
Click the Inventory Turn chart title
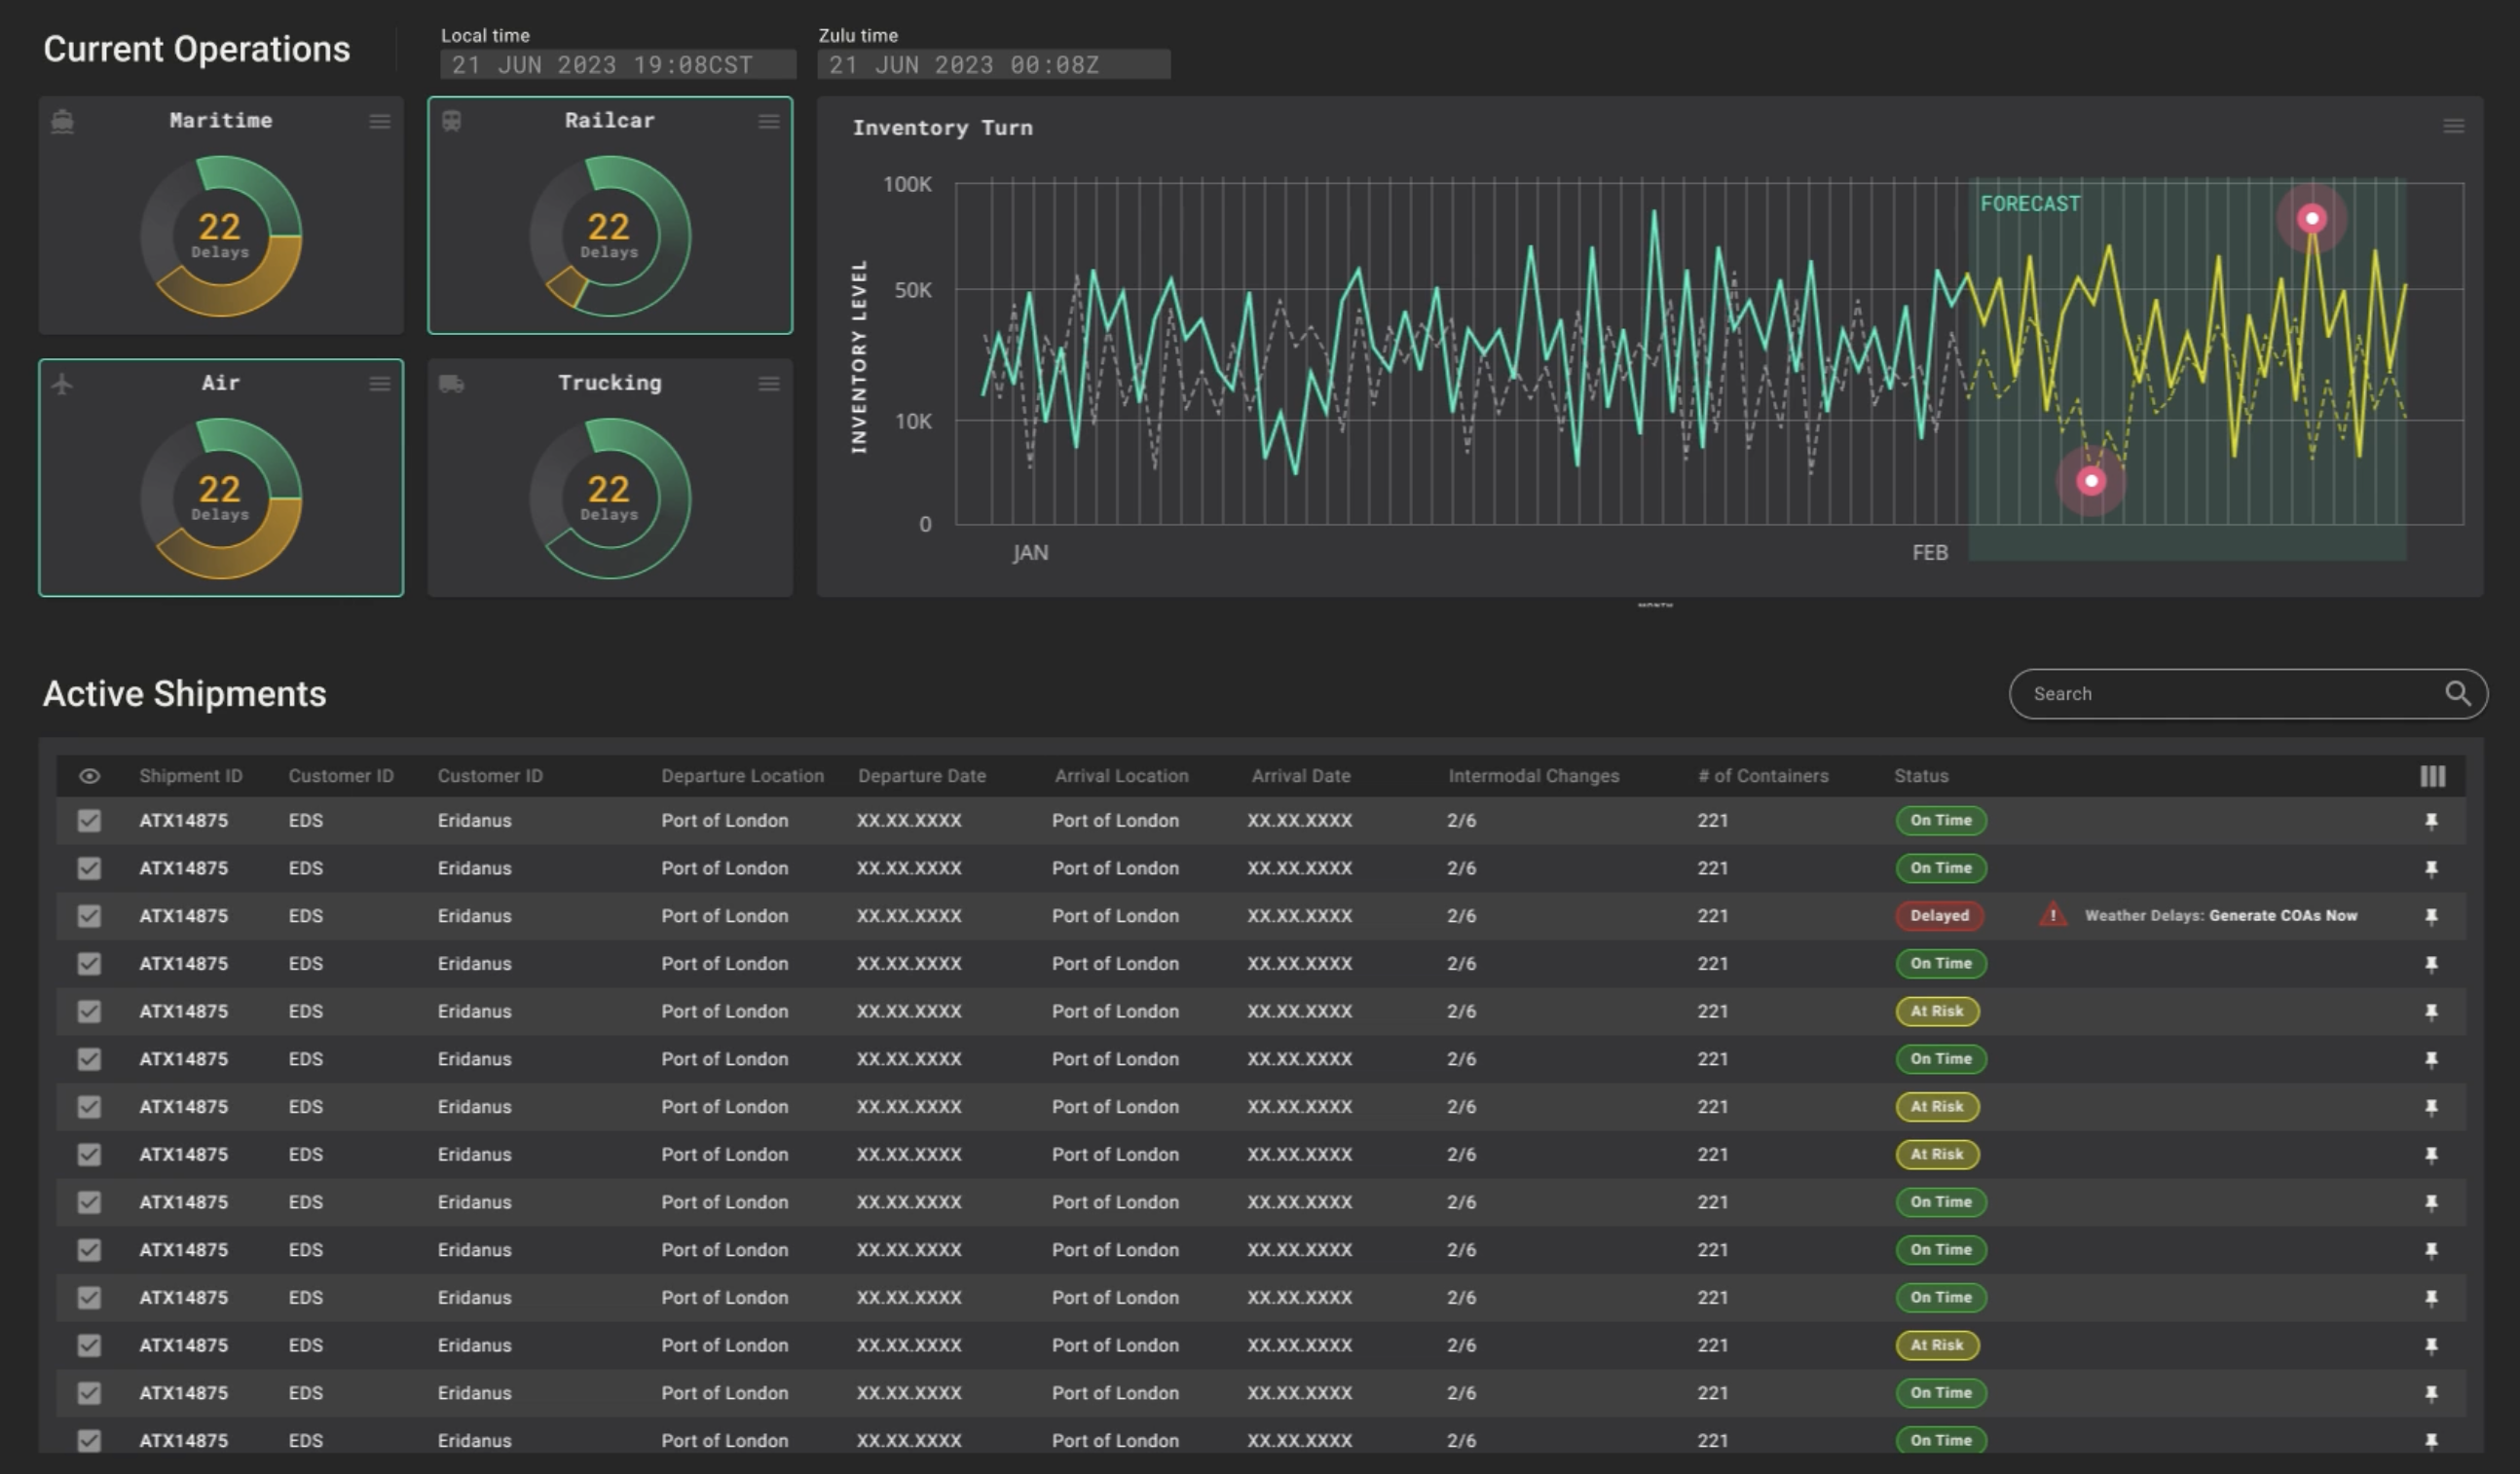click(x=943, y=128)
